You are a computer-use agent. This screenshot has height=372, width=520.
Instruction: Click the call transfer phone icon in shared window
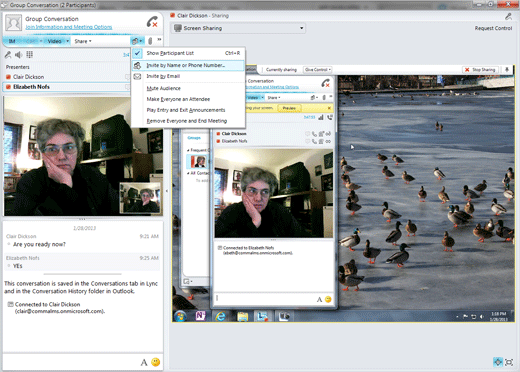point(329,117)
